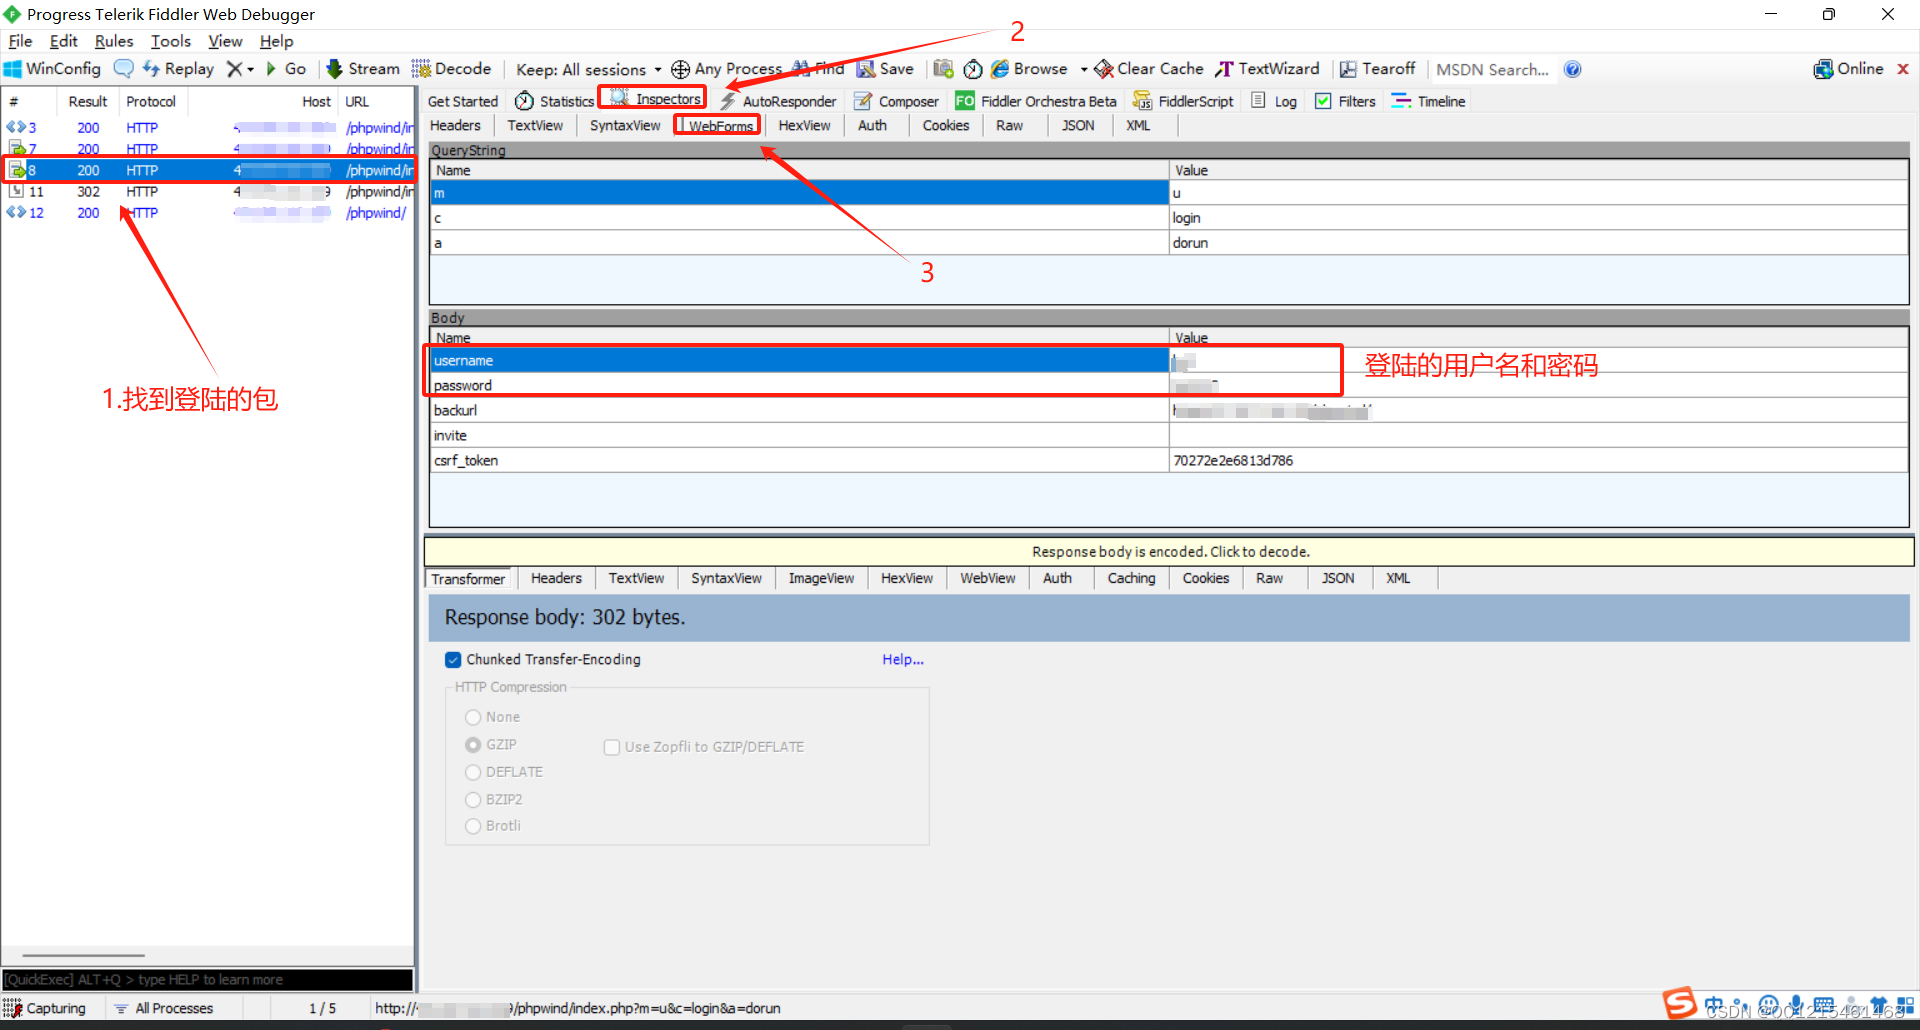
Task: Click the Browse toolbar button
Action: 1029,69
